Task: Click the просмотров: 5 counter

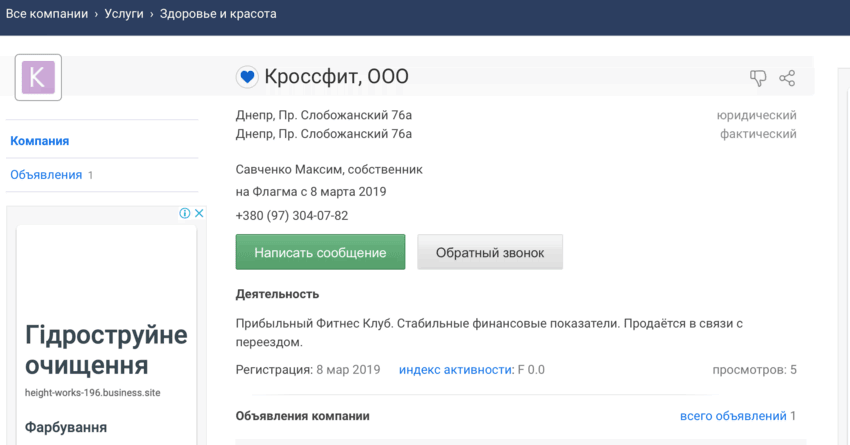Action: (755, 370)
